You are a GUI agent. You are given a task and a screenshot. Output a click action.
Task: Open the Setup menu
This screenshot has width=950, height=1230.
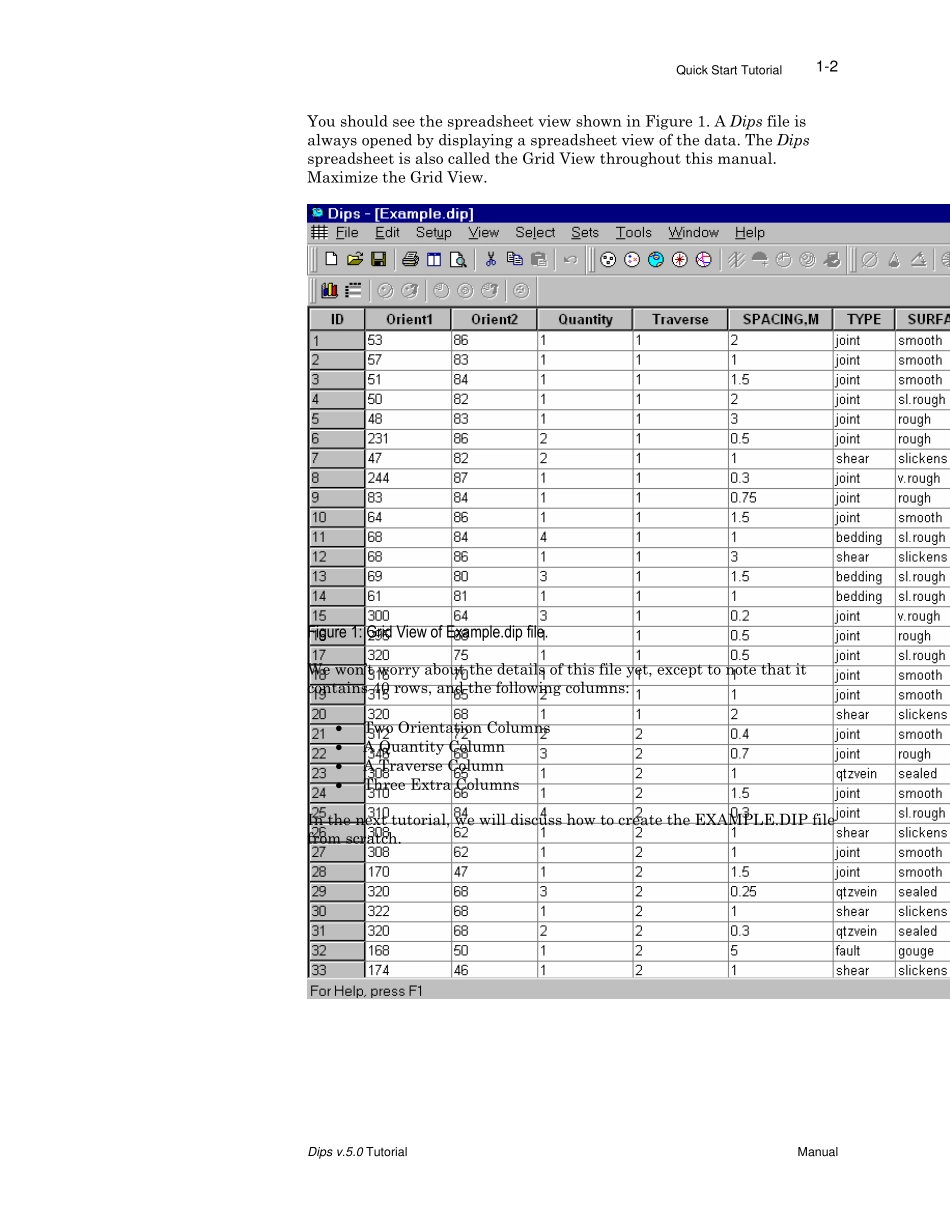[x=434, y=233]
